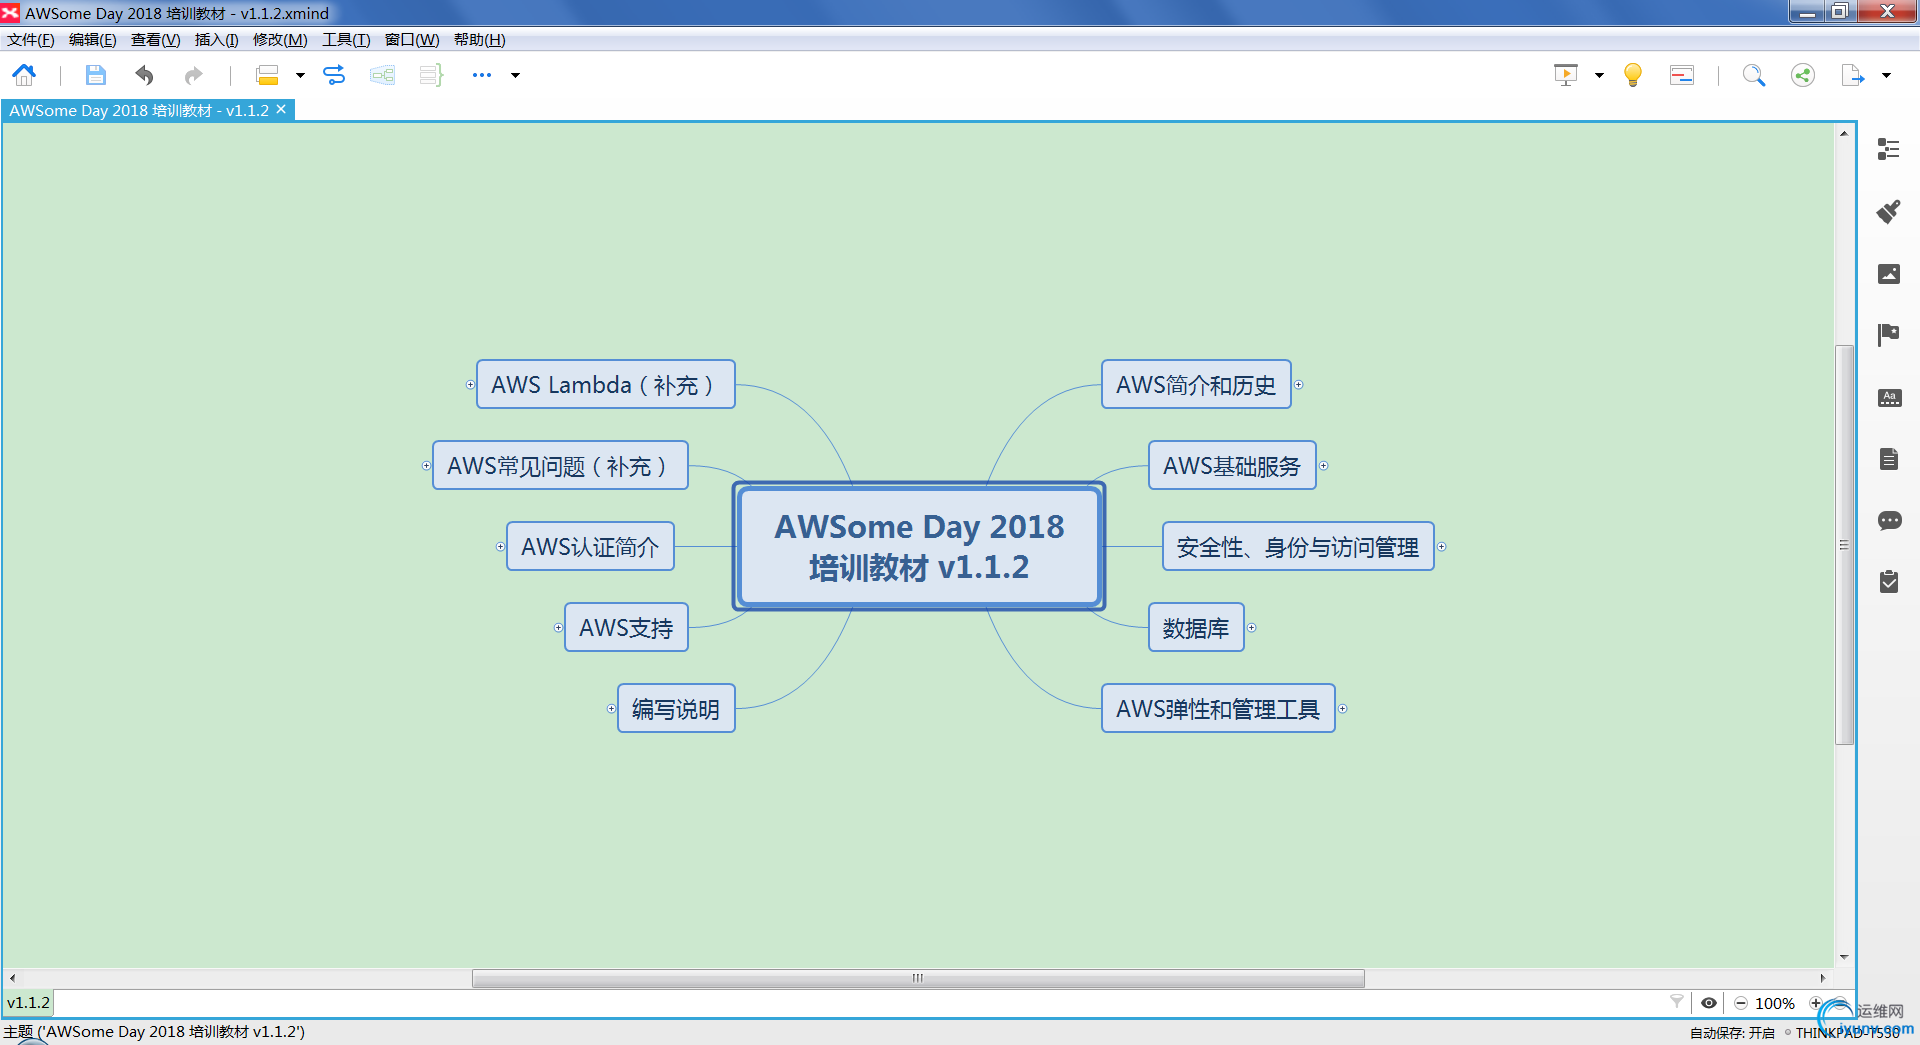Viewport: 1920px width, 1045px height.
Task: Open the 查看(V) menu
Action: [155, 40]
